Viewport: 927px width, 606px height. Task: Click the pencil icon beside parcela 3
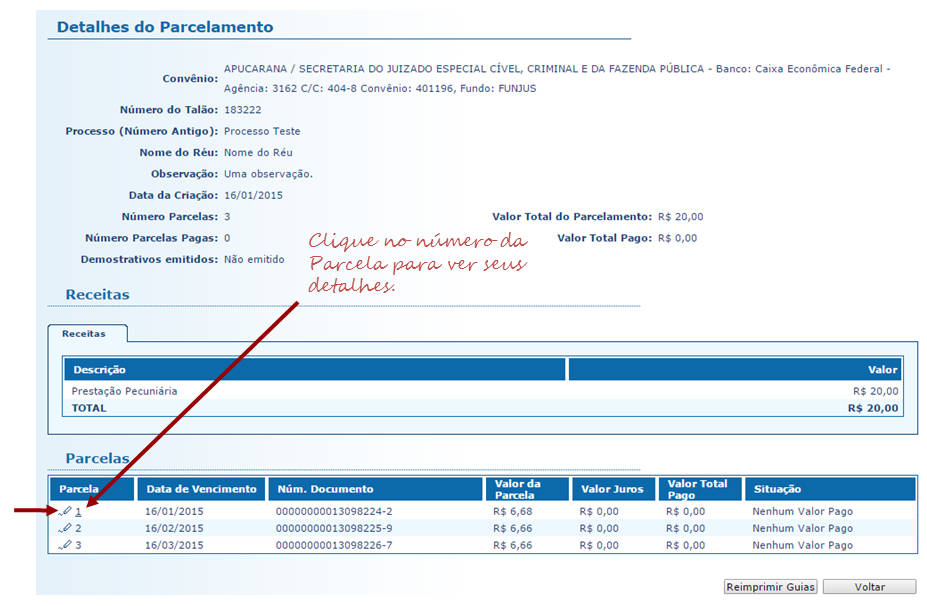[65, 545]
